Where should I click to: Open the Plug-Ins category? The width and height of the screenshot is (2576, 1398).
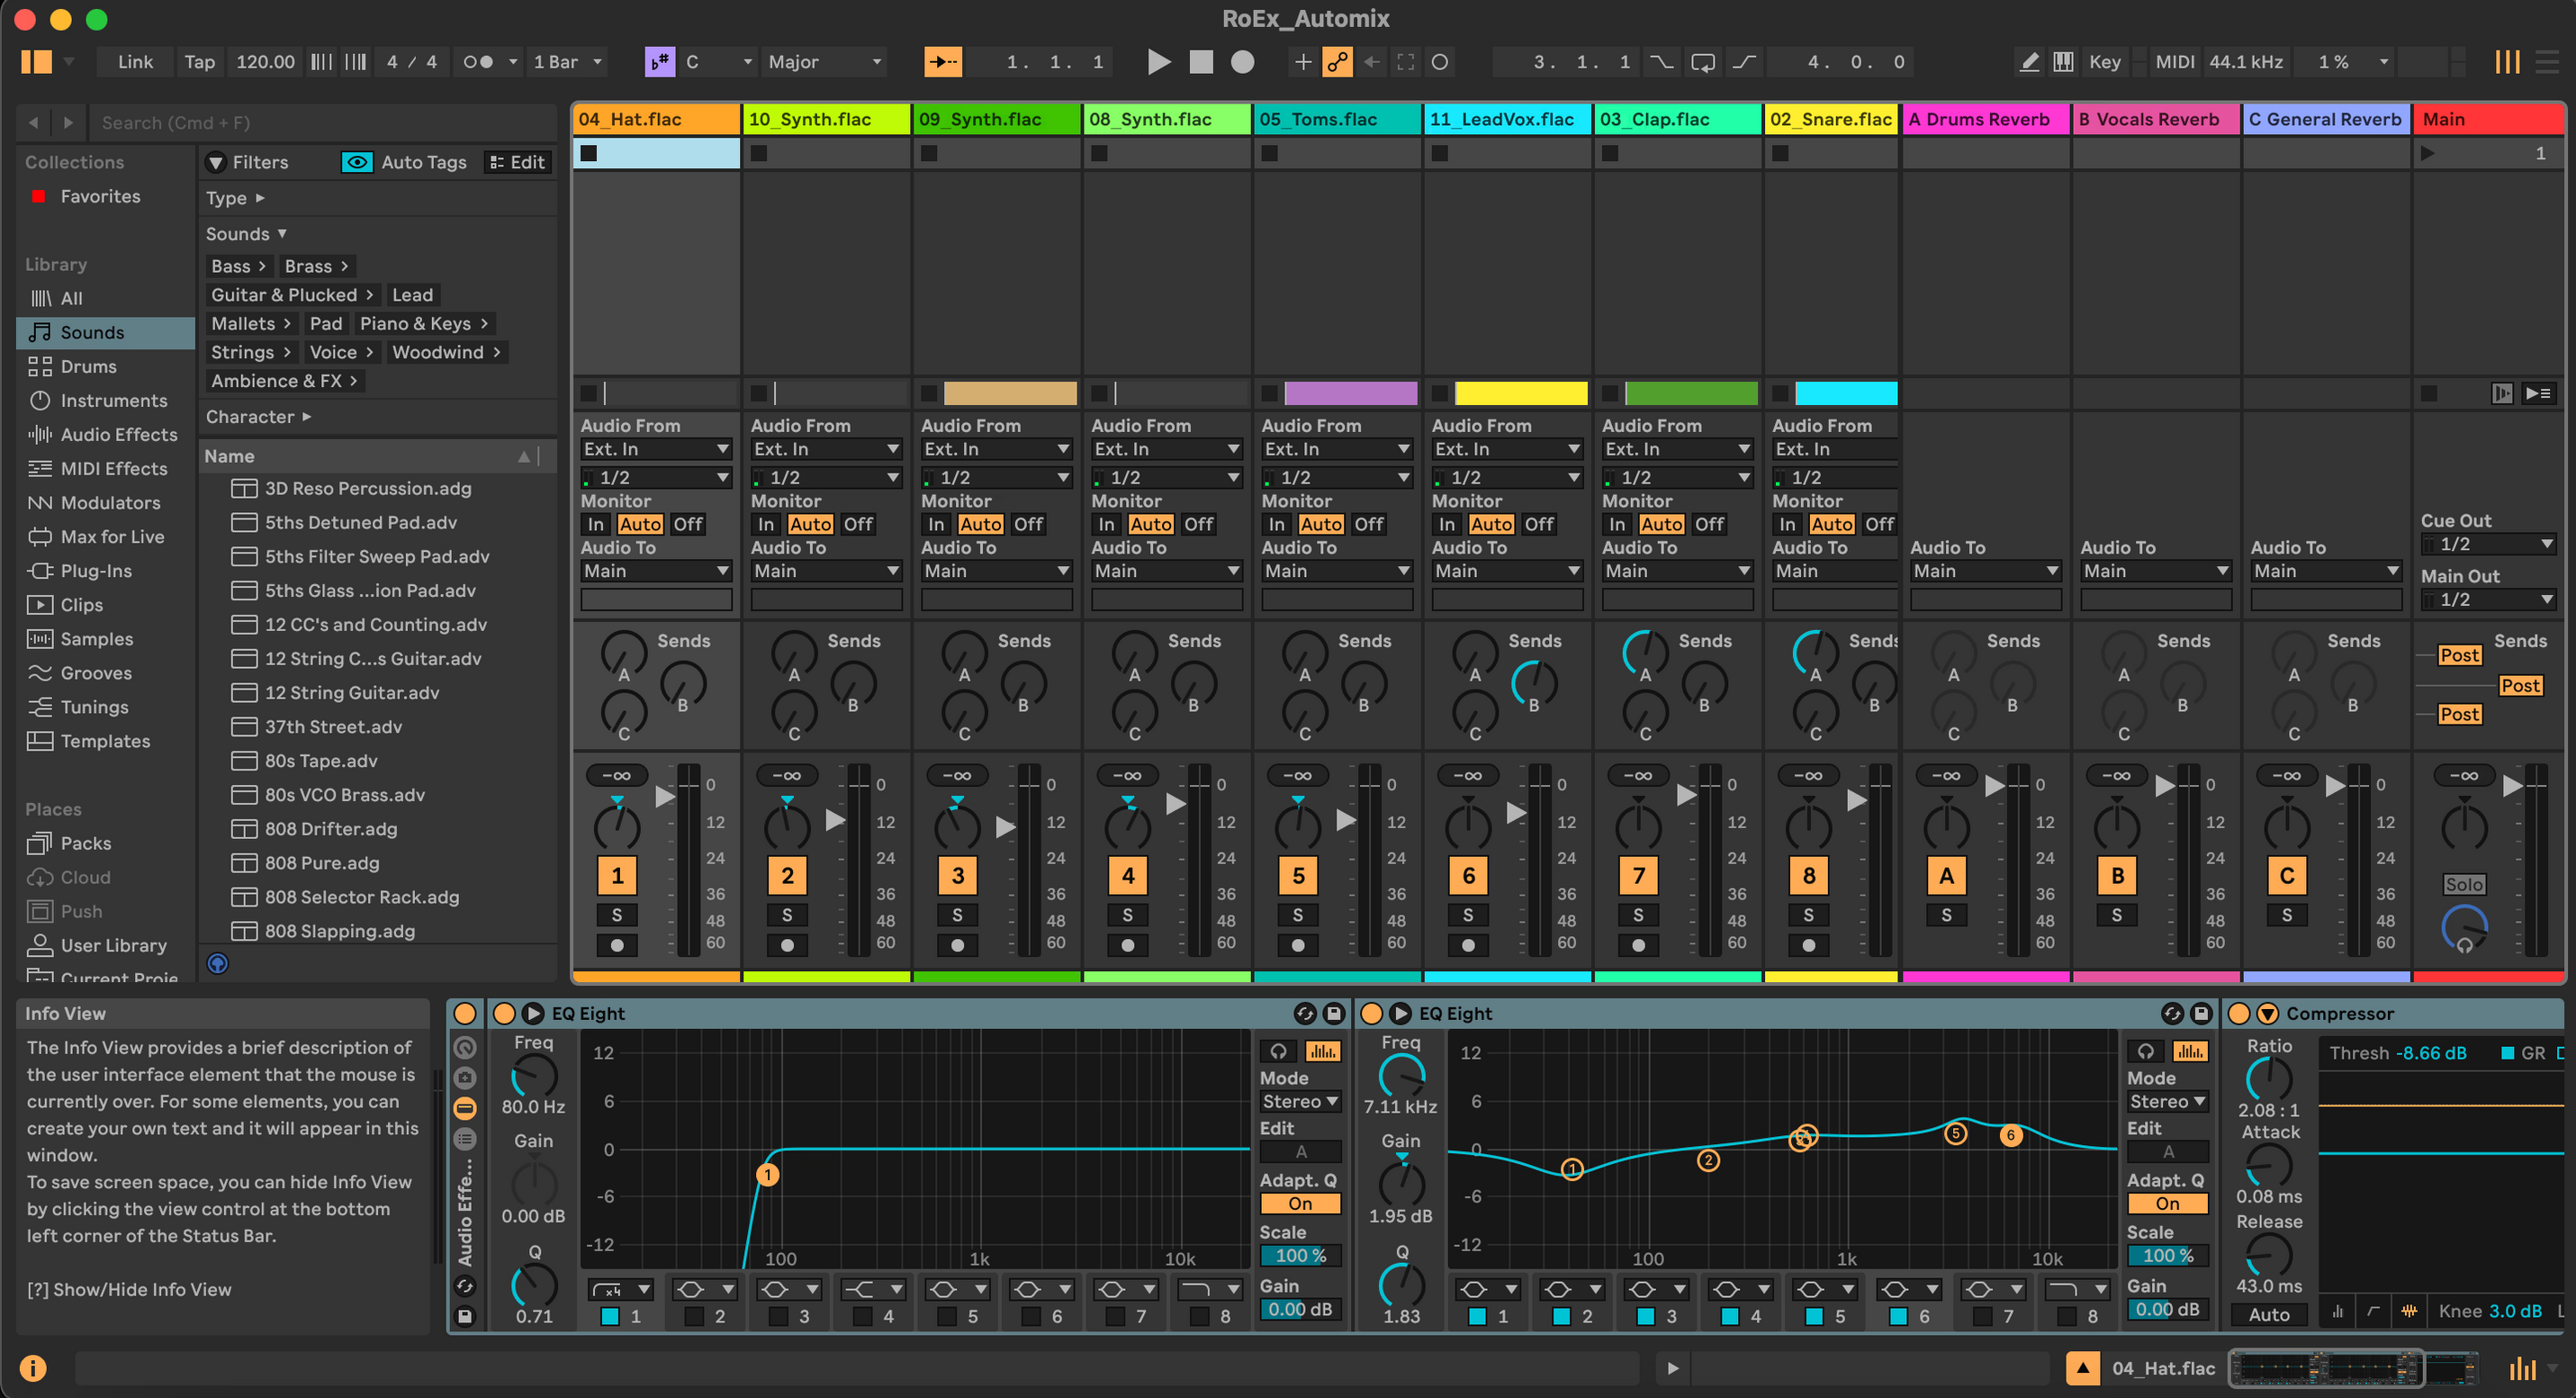[x=96, y=570]
